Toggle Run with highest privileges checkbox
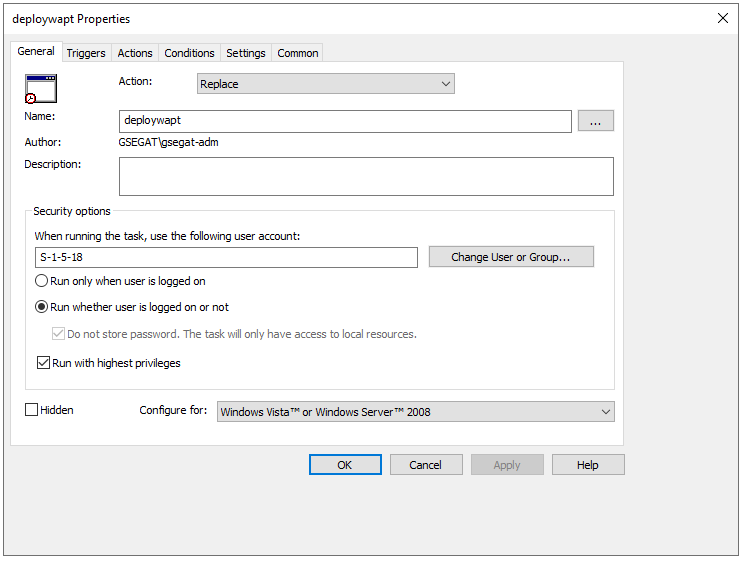This screenshot has width=742, height=561. [x=43, y=363]
